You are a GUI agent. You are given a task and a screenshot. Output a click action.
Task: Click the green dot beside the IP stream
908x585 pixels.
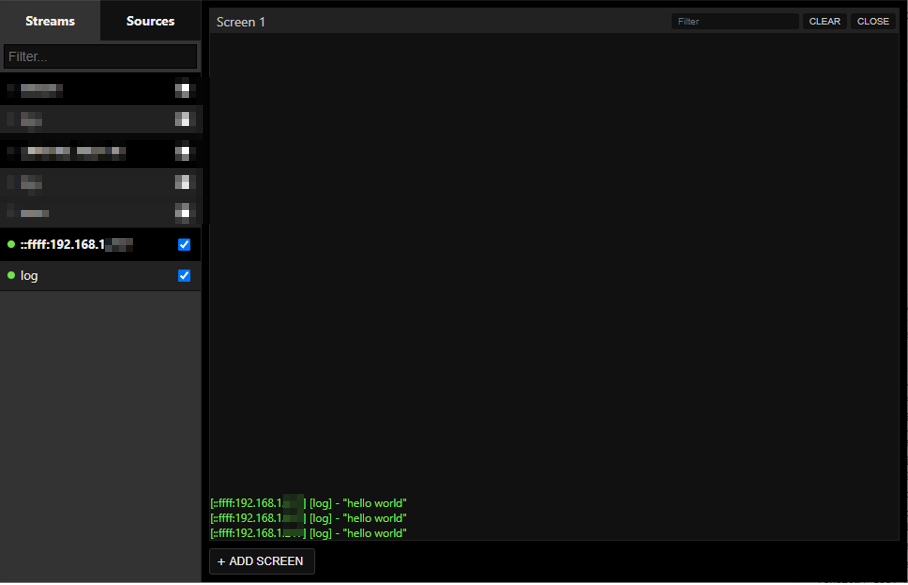10,244
